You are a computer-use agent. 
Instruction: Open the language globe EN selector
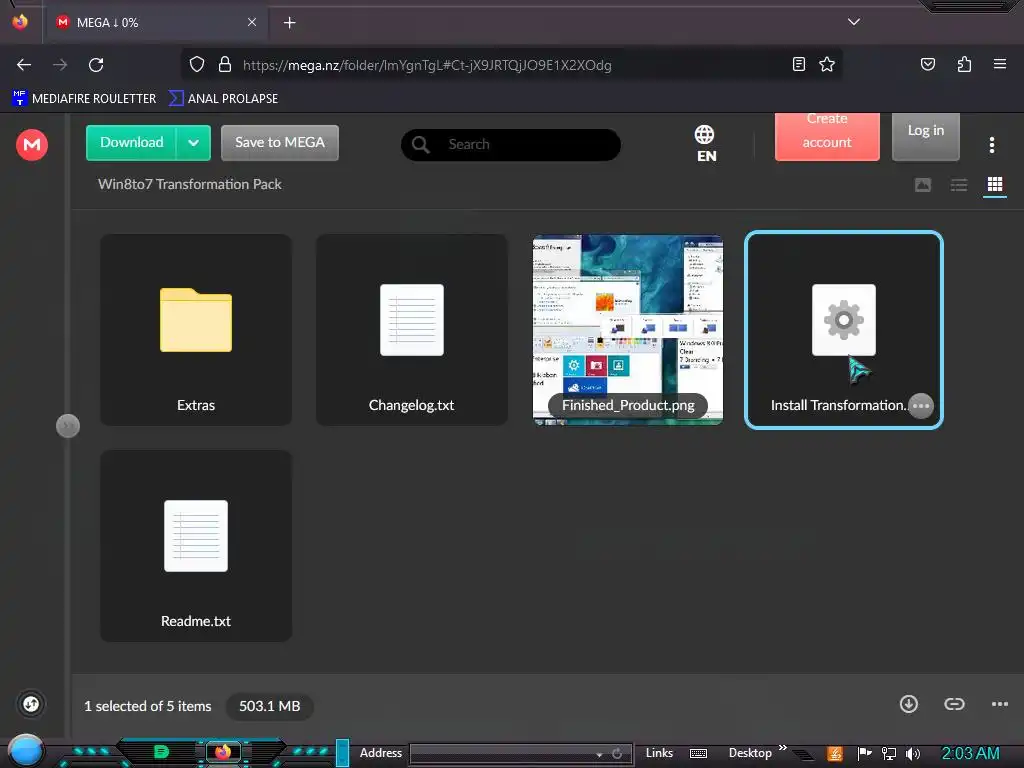pyautogui.click(x=705, y=144)
